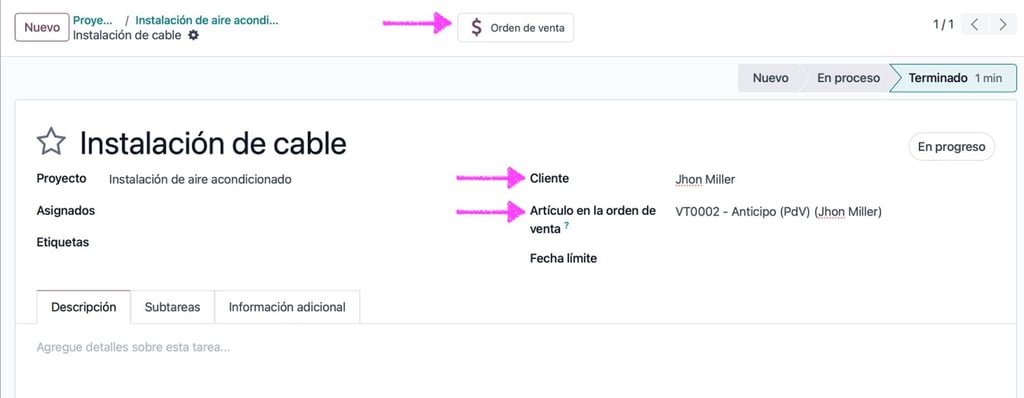Mark task as favorite with star icon
The image size is (1024, 398).
[51, 142]
